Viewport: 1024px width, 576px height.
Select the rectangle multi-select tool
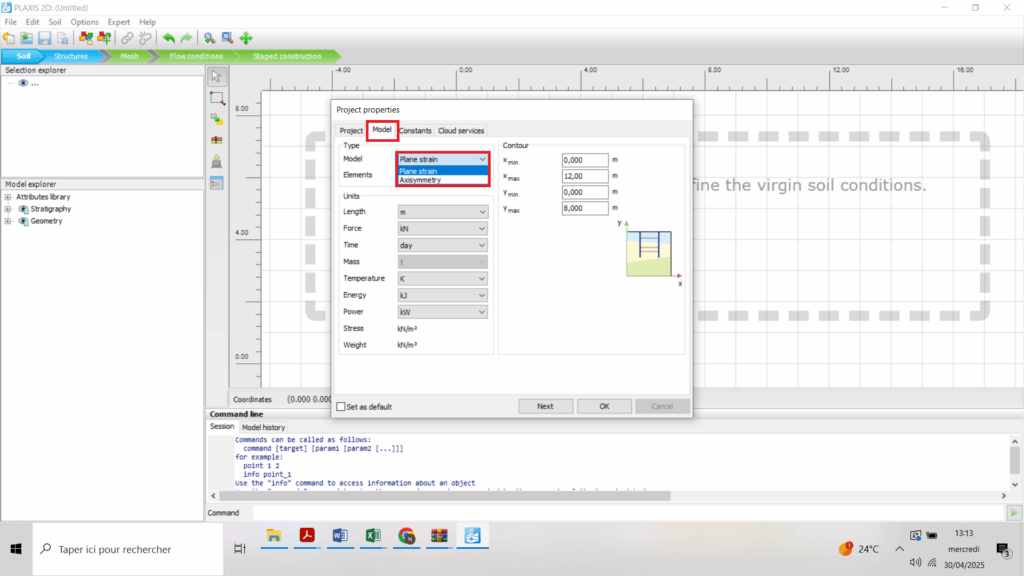(x=217, y=99)
